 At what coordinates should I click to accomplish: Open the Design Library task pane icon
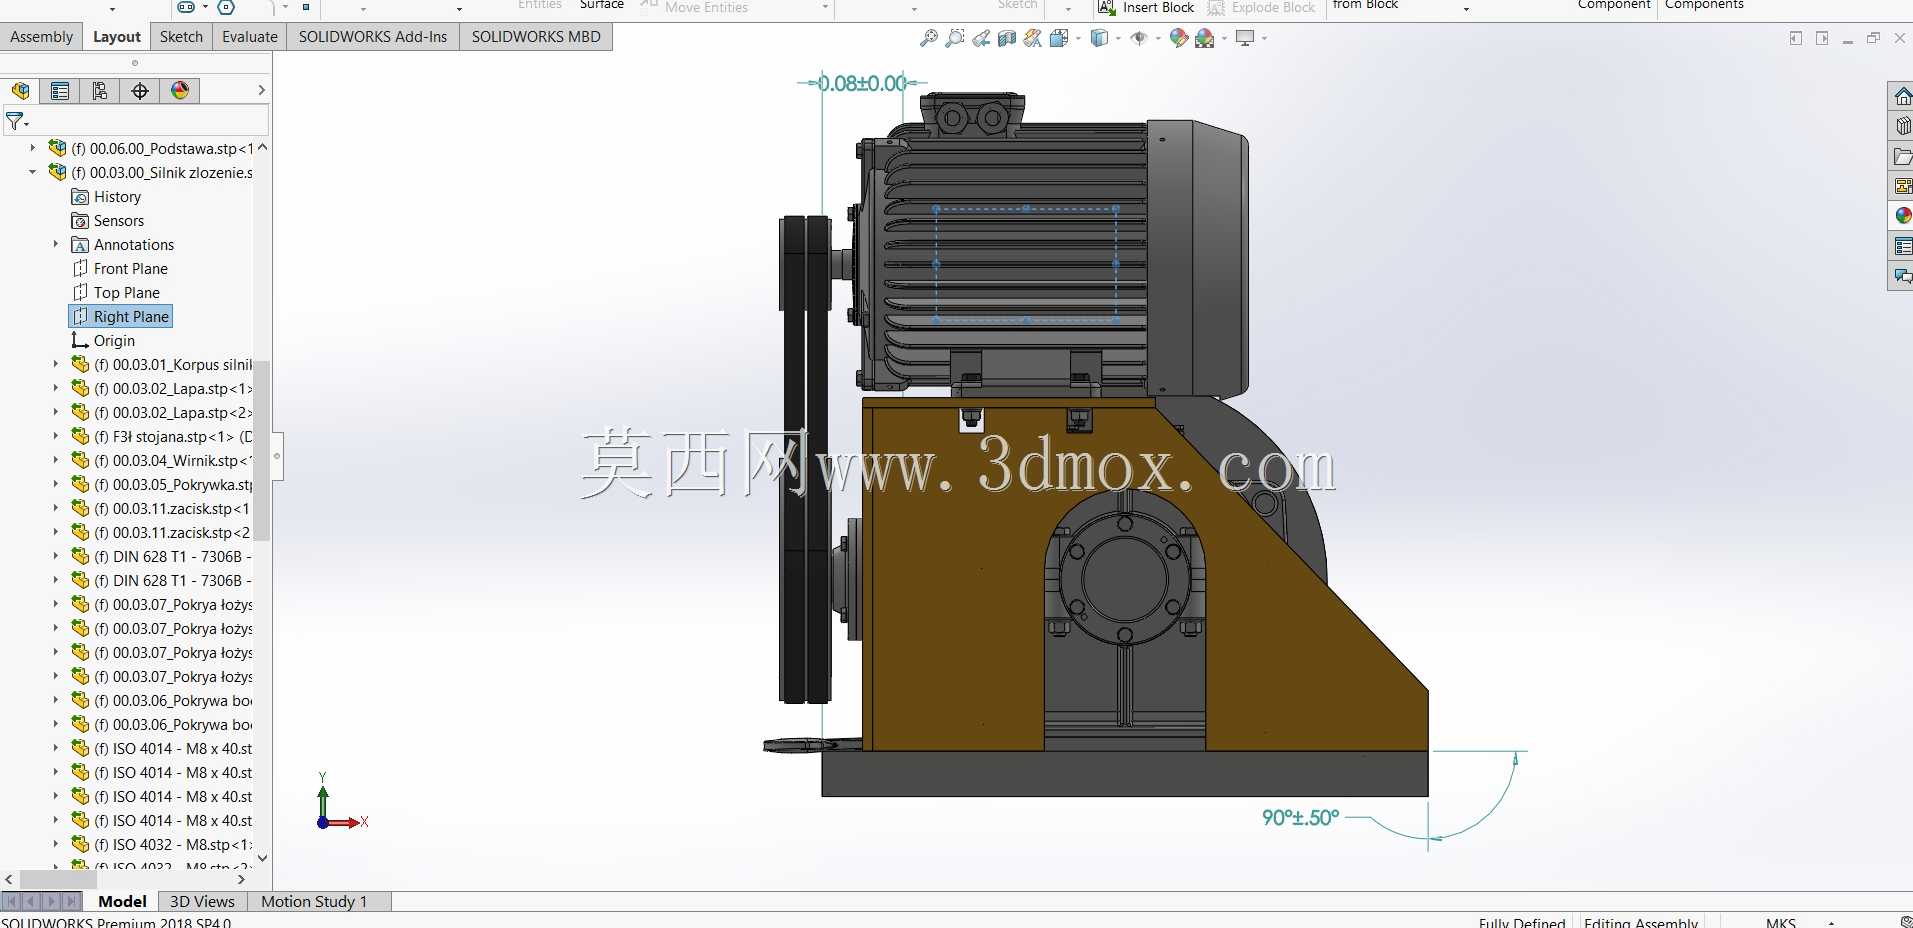pos(1902,126)
